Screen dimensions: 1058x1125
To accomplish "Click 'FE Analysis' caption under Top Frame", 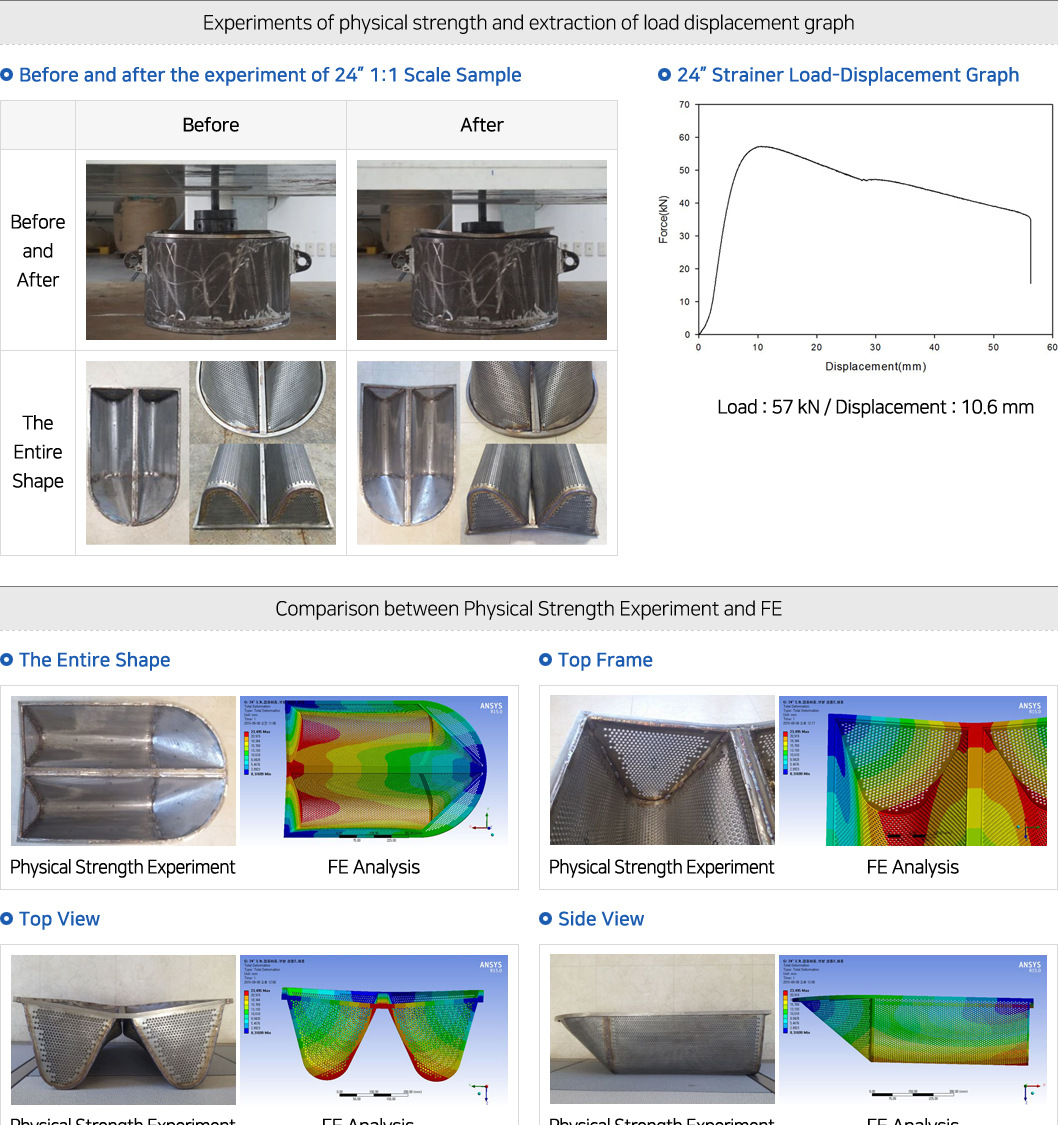I will pos(912,867).
